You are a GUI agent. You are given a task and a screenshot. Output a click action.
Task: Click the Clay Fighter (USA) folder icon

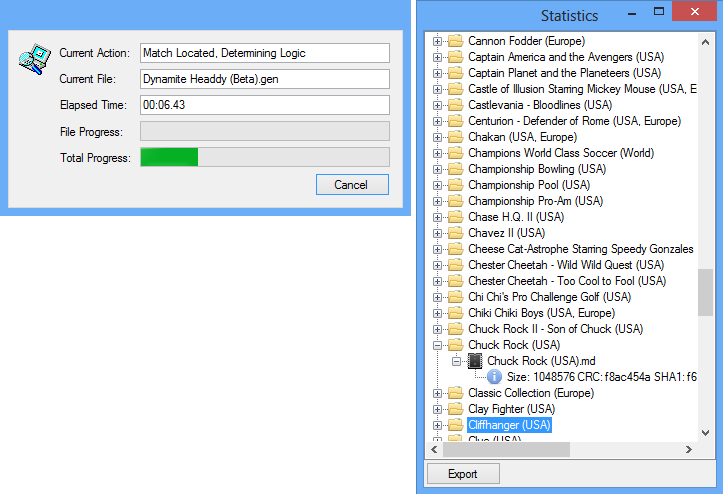click(x=455, y=409)
